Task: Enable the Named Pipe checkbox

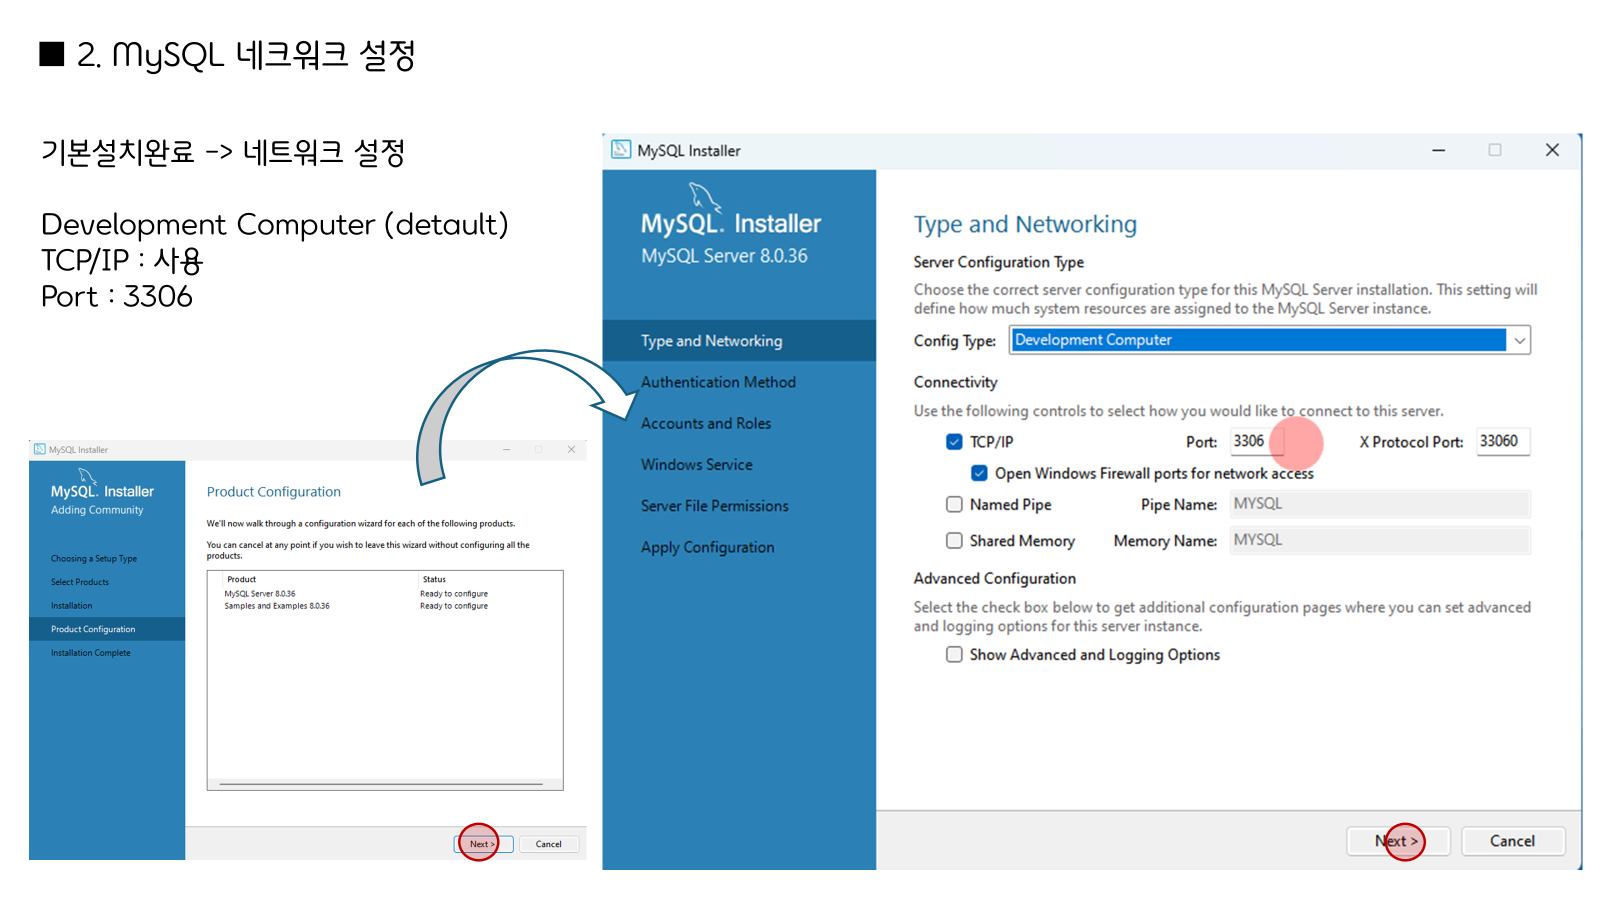Action: 954,505
